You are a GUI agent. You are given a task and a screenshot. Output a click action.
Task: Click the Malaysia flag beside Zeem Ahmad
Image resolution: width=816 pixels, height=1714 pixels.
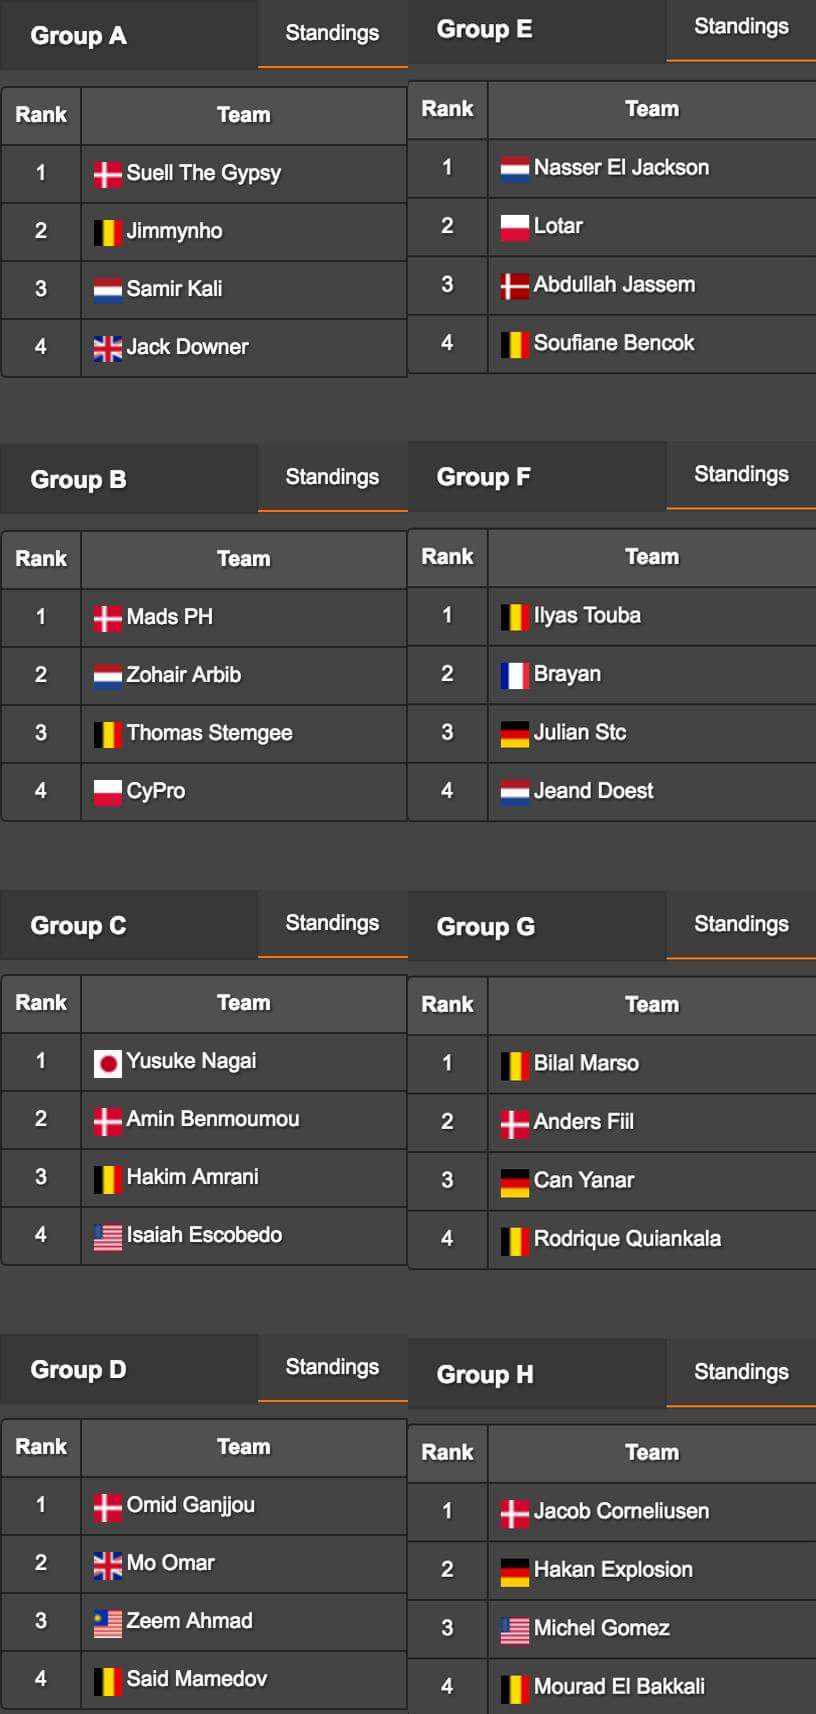tap(107, 1622)
